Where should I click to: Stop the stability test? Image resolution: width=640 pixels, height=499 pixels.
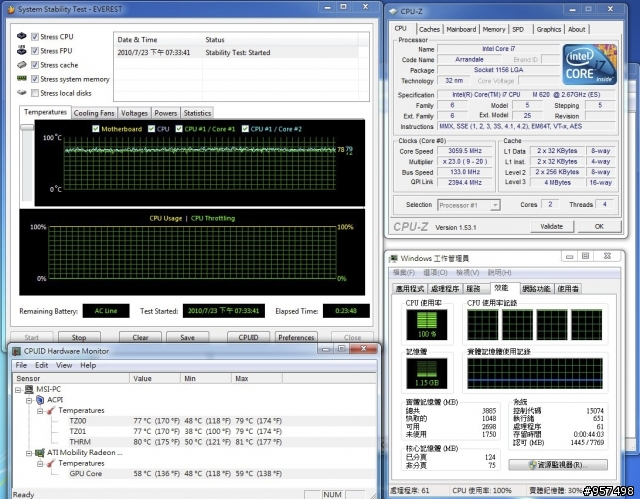79,337
